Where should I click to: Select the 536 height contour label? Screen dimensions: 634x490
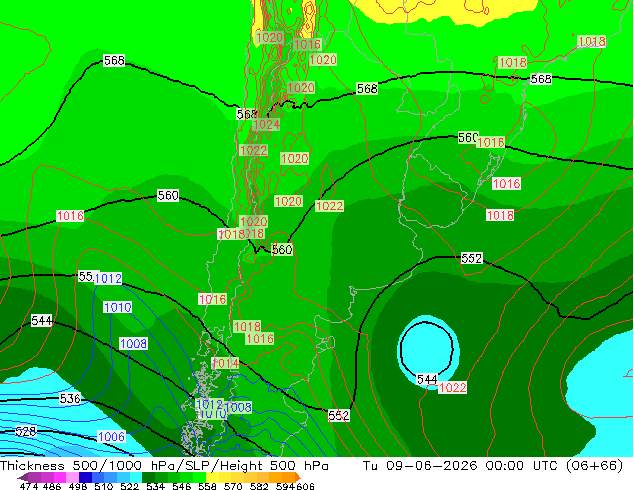point(70,399)
